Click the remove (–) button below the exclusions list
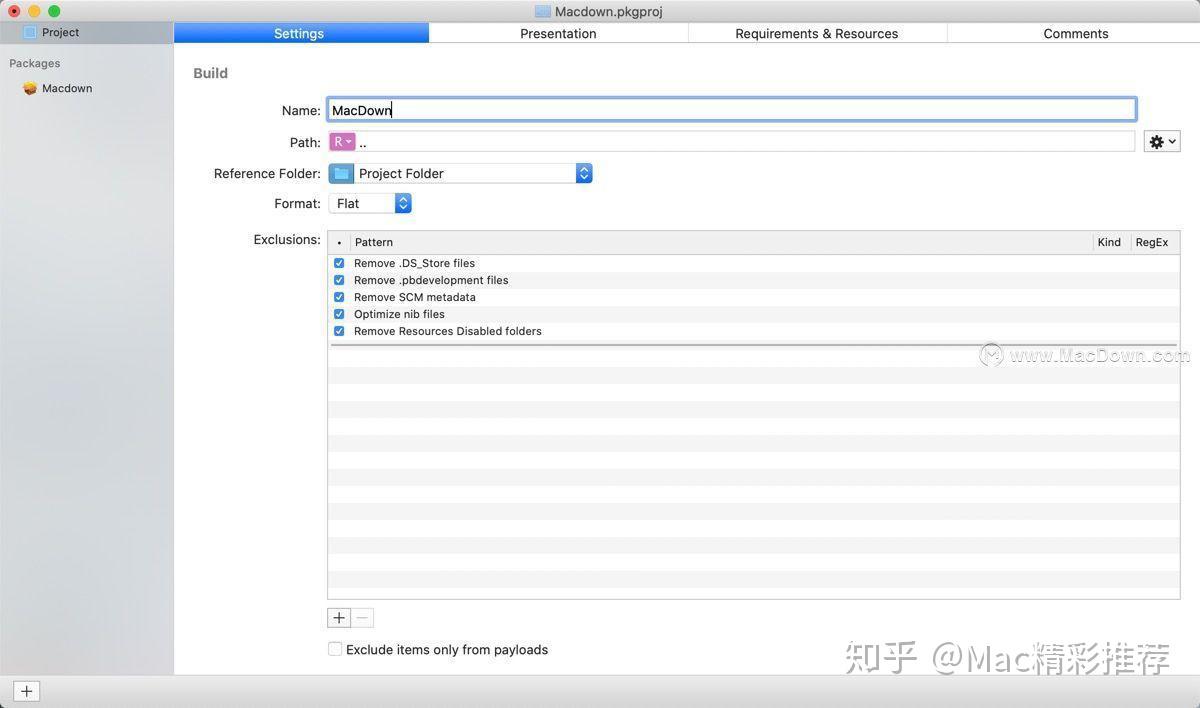1200x708 pixels. (361, 617)
